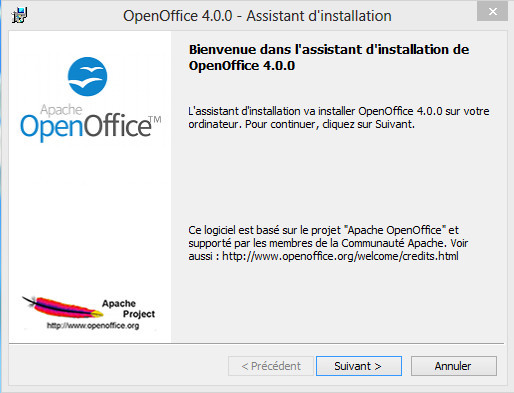Click 'OpenOffice 4.0.0' in the heading's second line
Screen dimensions: 514x393
(x=242, y=65)
